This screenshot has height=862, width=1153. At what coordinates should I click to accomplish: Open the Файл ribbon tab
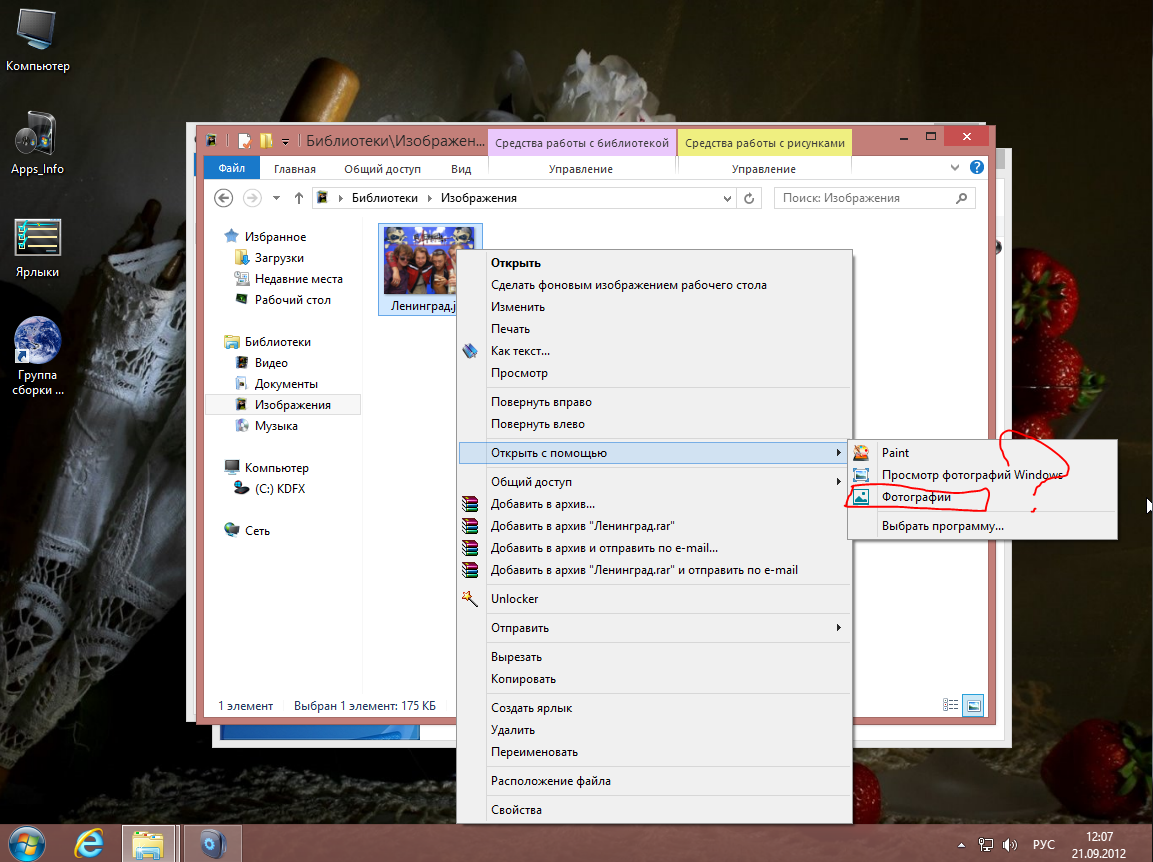point(232,168)
